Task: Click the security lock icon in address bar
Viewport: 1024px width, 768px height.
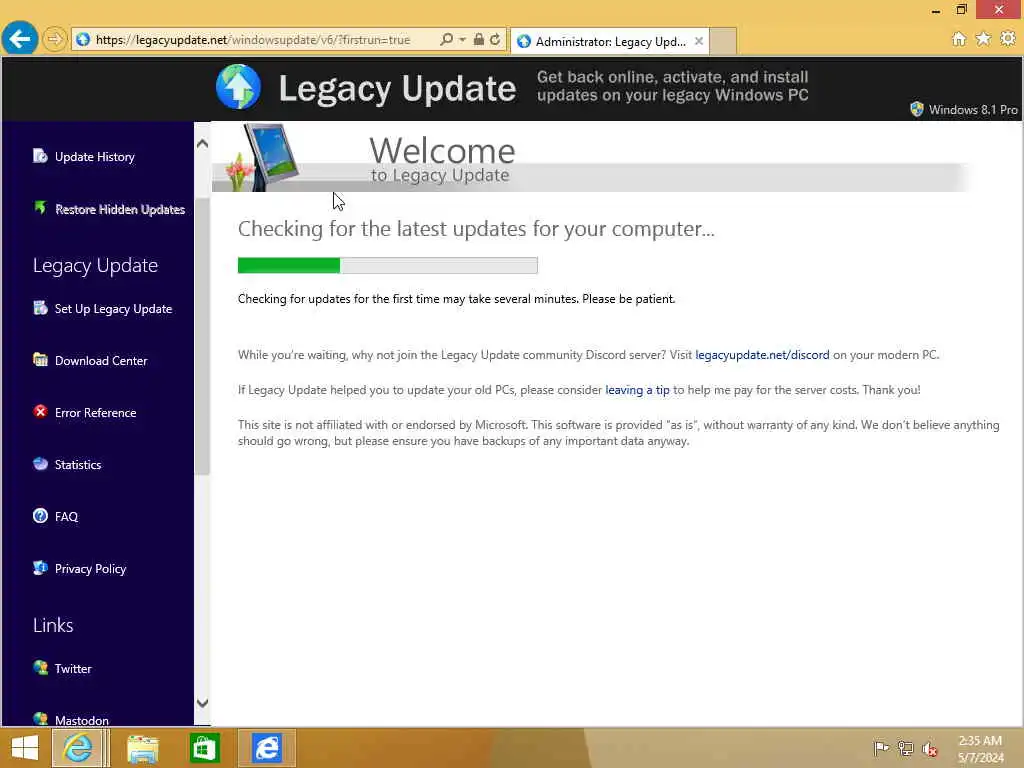Action: [479, 40]
